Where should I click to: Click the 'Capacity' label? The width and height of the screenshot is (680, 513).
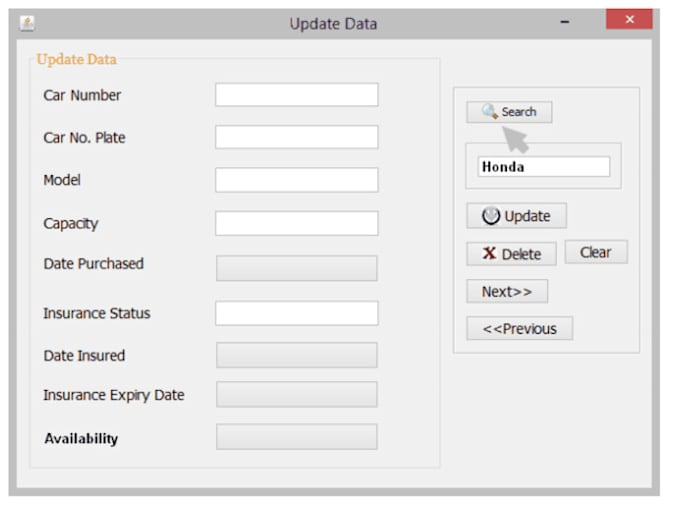(71, 224)
